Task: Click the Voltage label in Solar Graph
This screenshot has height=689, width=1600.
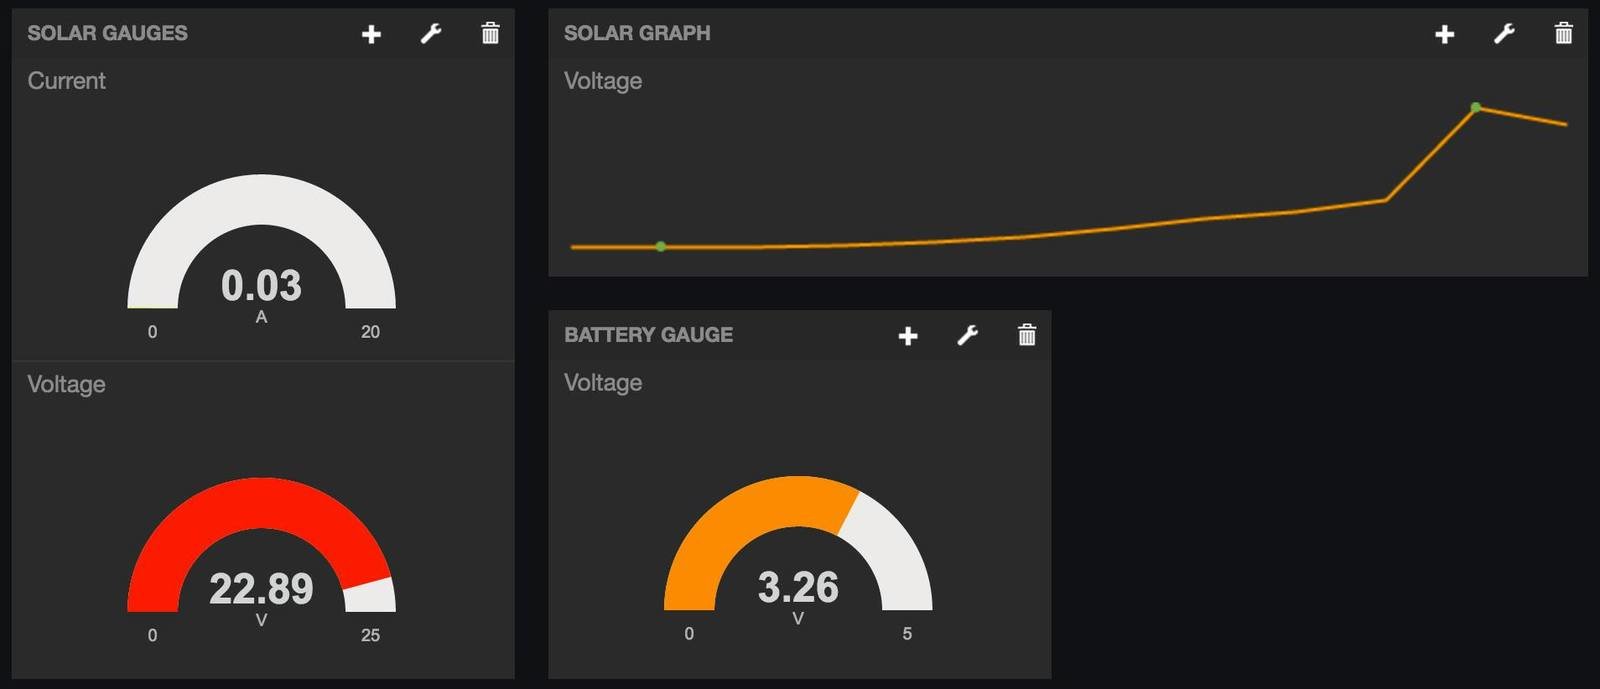Action: pyautogui.click(x=603, y=81)
